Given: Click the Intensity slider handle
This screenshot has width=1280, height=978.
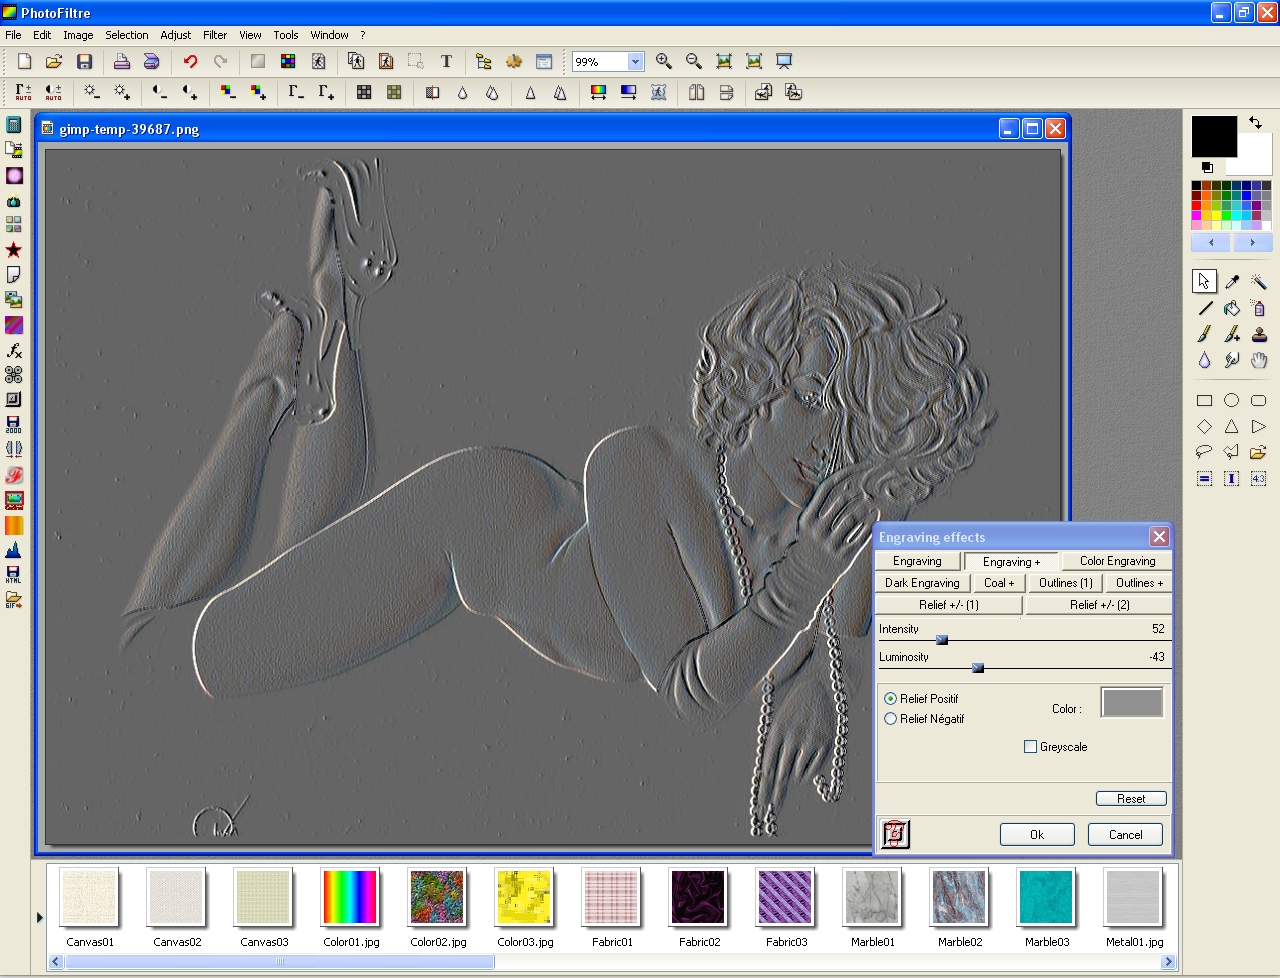Looking at the screenshot, I should (942, 640).
